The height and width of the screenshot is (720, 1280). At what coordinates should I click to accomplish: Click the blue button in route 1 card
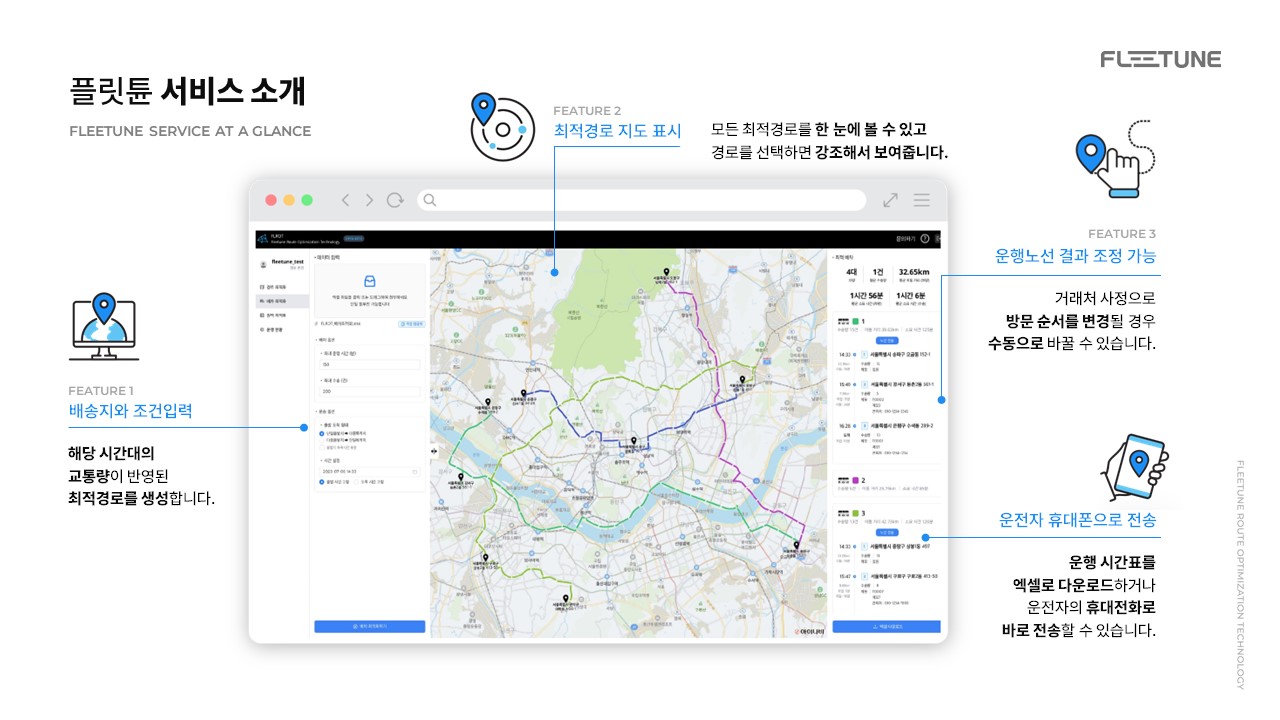886,339
